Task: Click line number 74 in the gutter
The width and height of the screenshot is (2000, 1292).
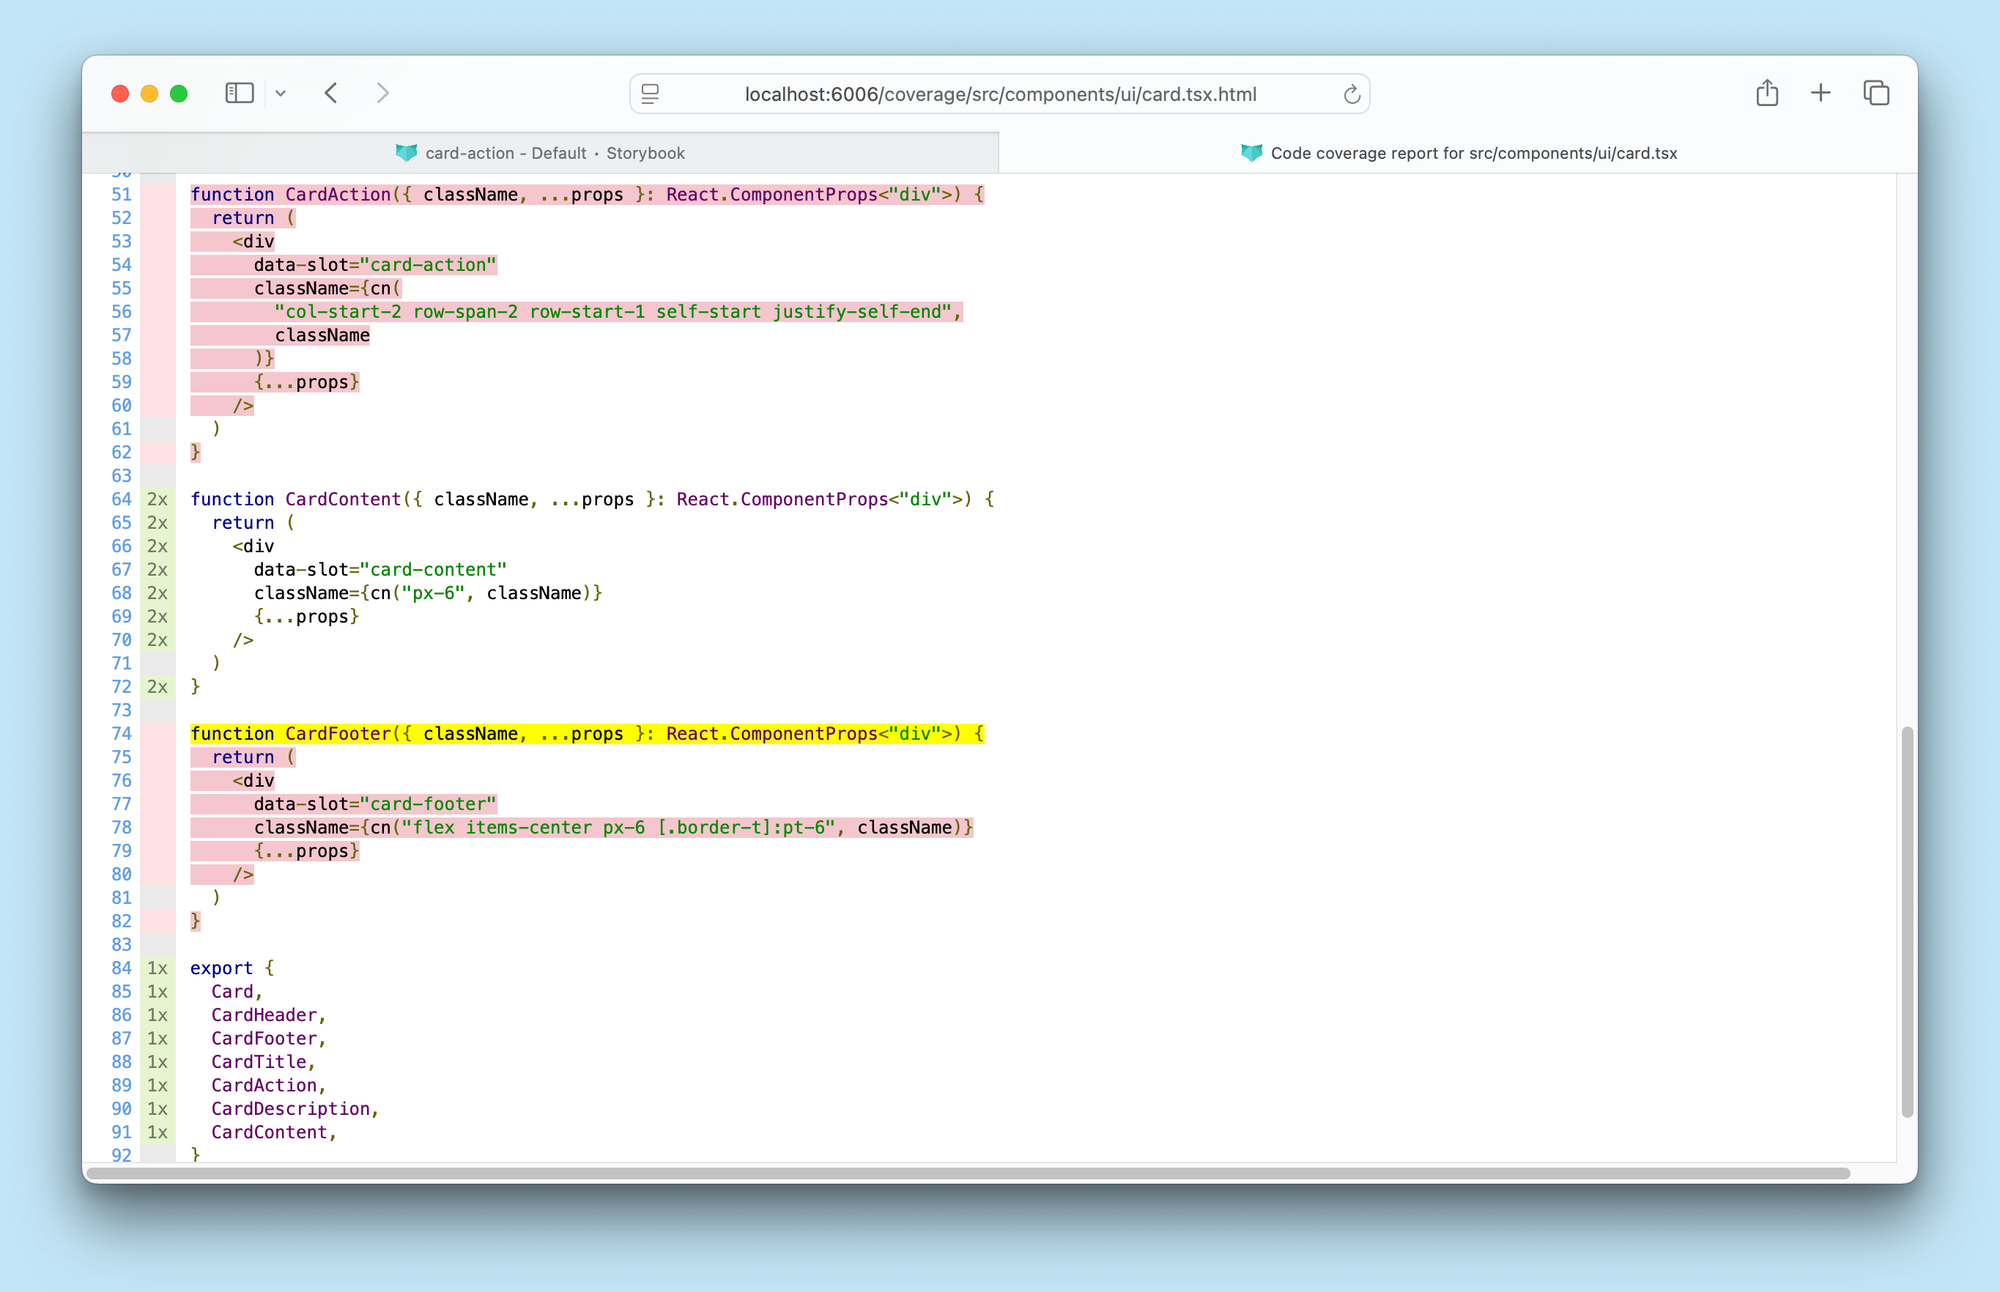Action: pos(121,733)
